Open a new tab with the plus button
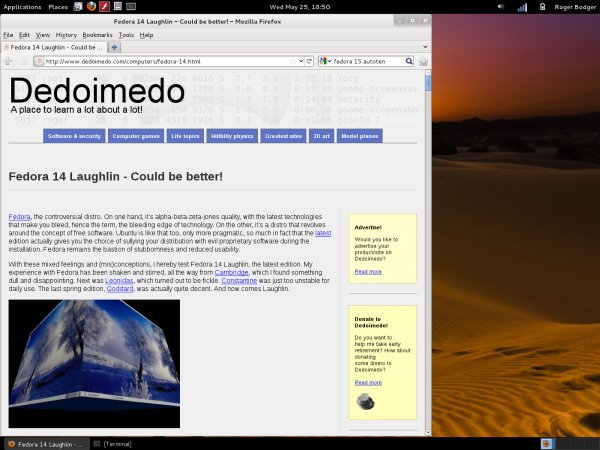 point(114,47)
